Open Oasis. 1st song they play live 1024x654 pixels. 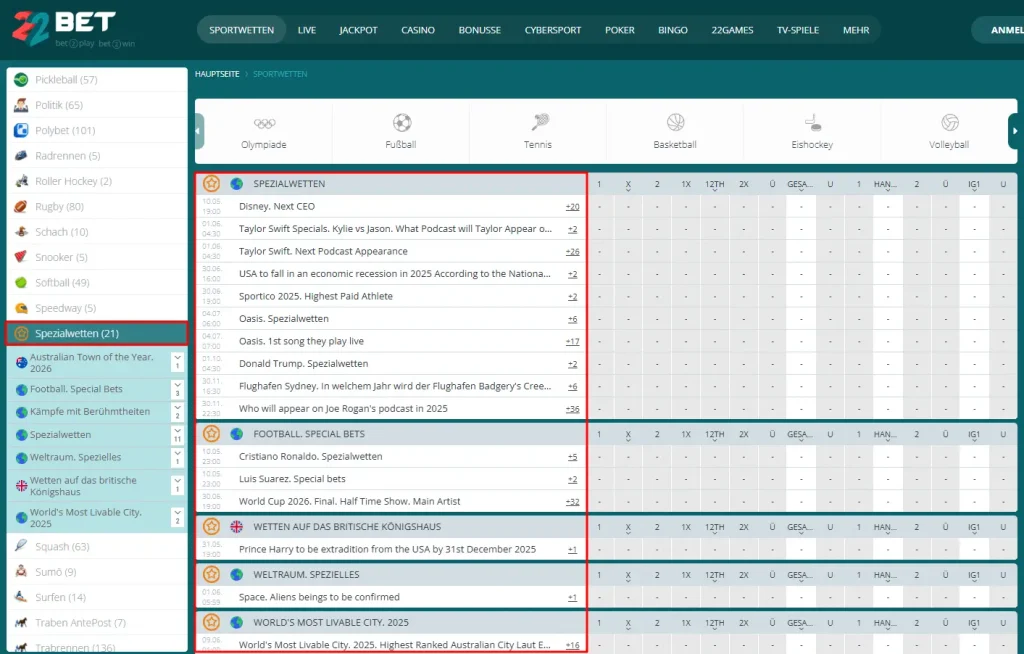302,342
